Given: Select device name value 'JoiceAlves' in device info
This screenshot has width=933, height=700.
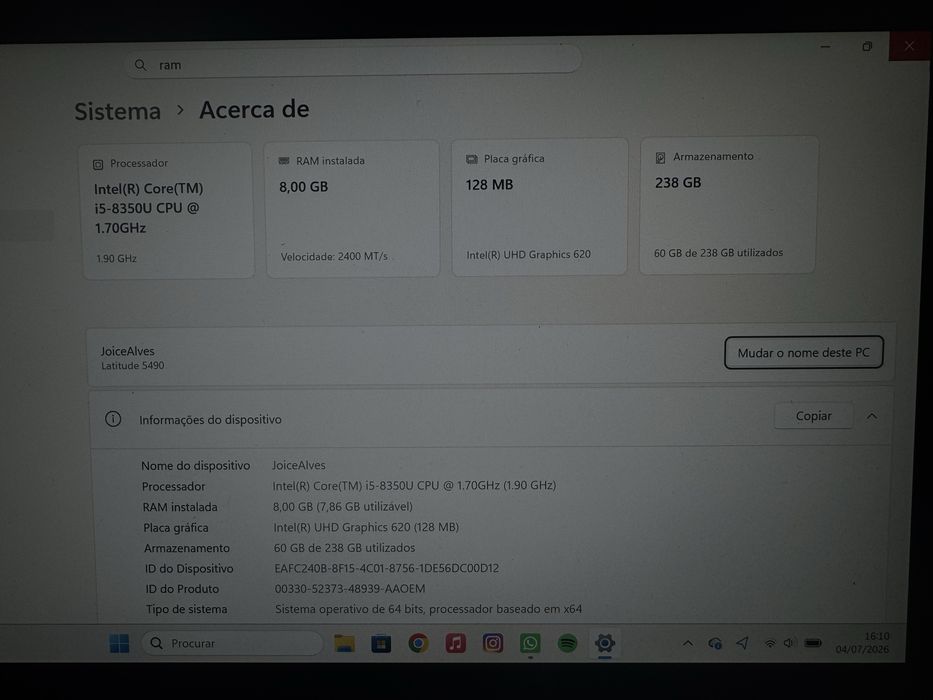Looking at the screenshot, I should [299, 465].
